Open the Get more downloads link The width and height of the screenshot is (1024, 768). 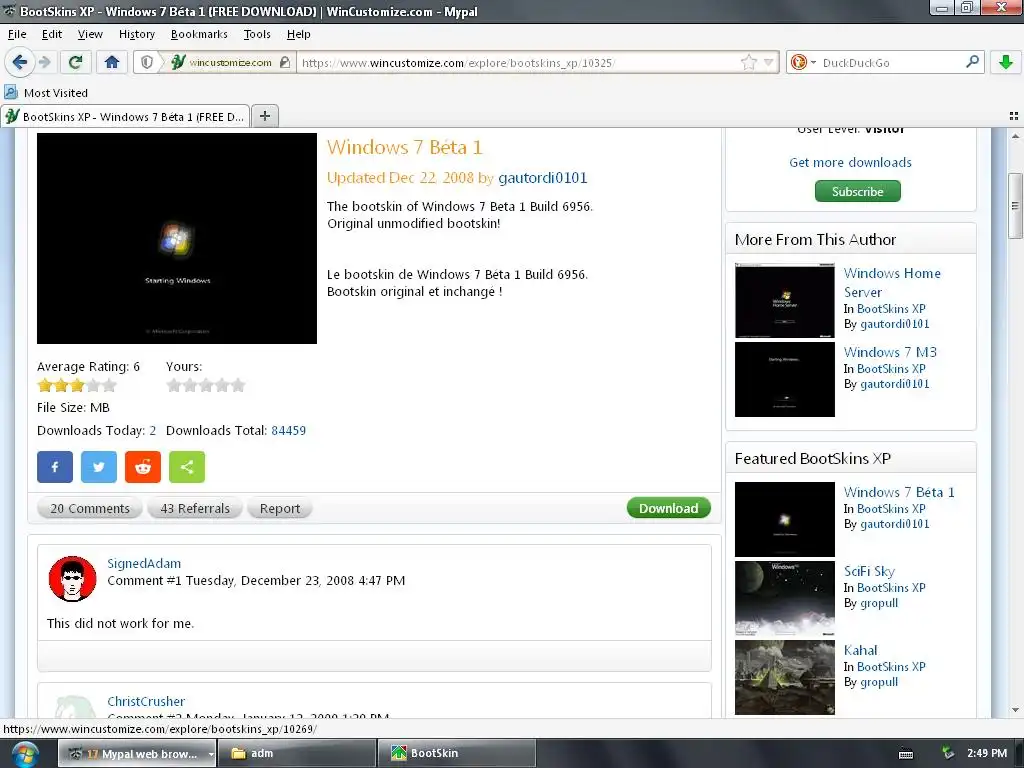[850, 162]
